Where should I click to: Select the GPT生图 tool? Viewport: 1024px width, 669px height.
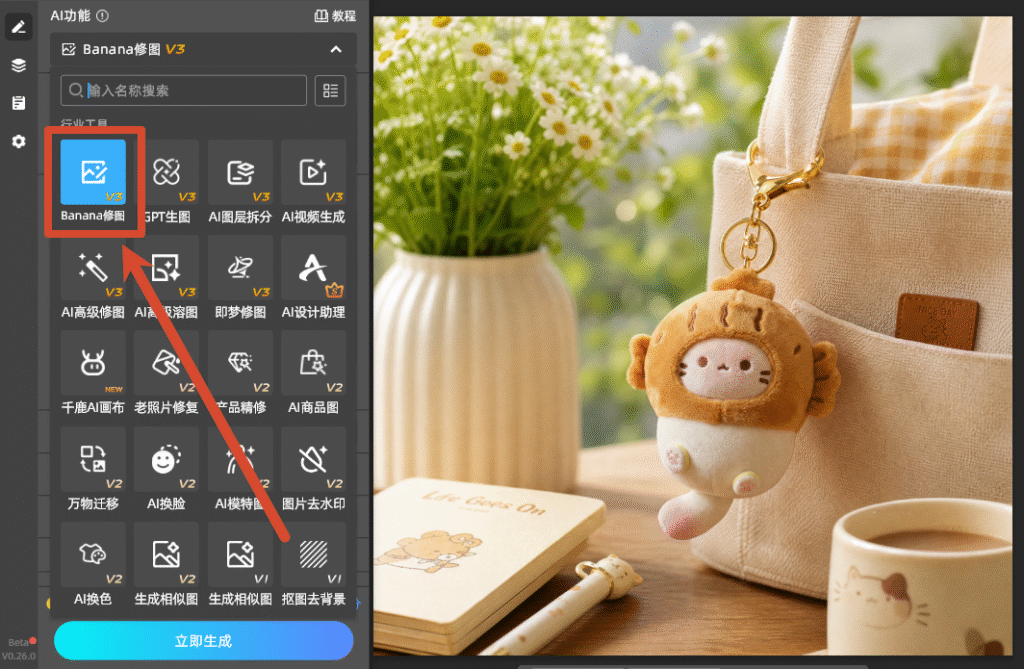tap(167, 182)
